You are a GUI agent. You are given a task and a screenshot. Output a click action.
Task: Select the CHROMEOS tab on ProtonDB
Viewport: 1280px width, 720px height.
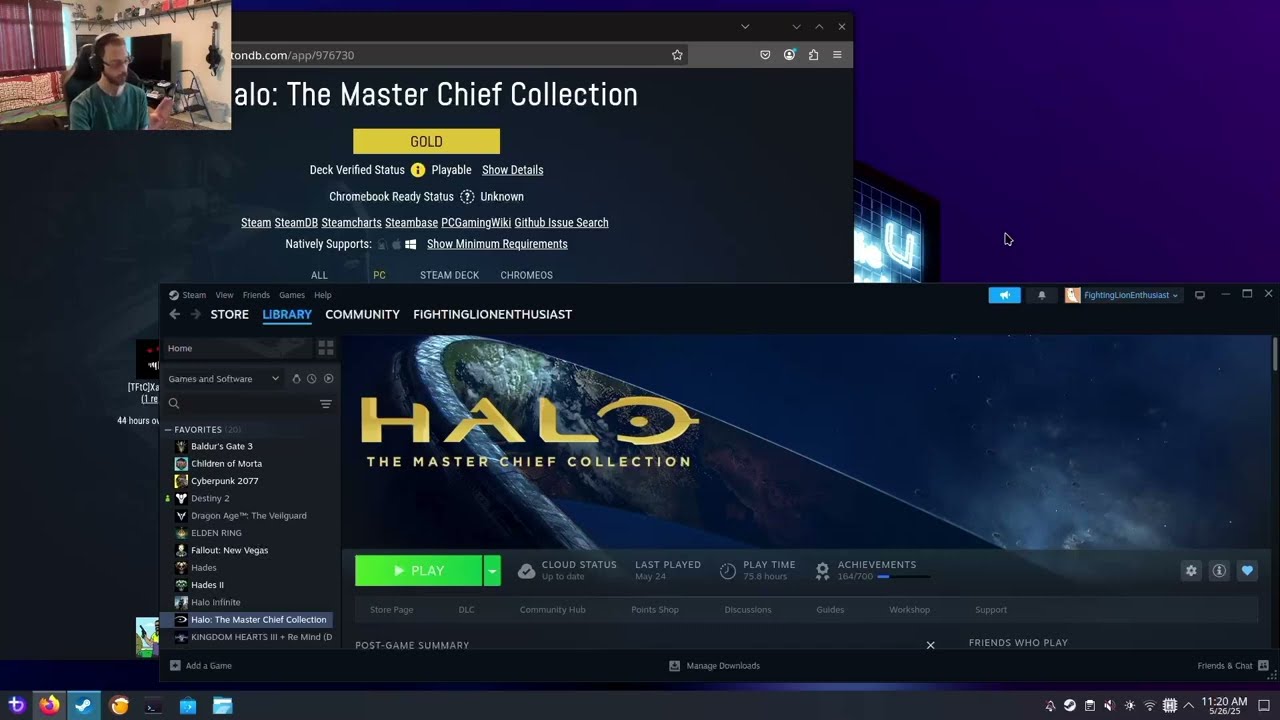pos(526,275)
